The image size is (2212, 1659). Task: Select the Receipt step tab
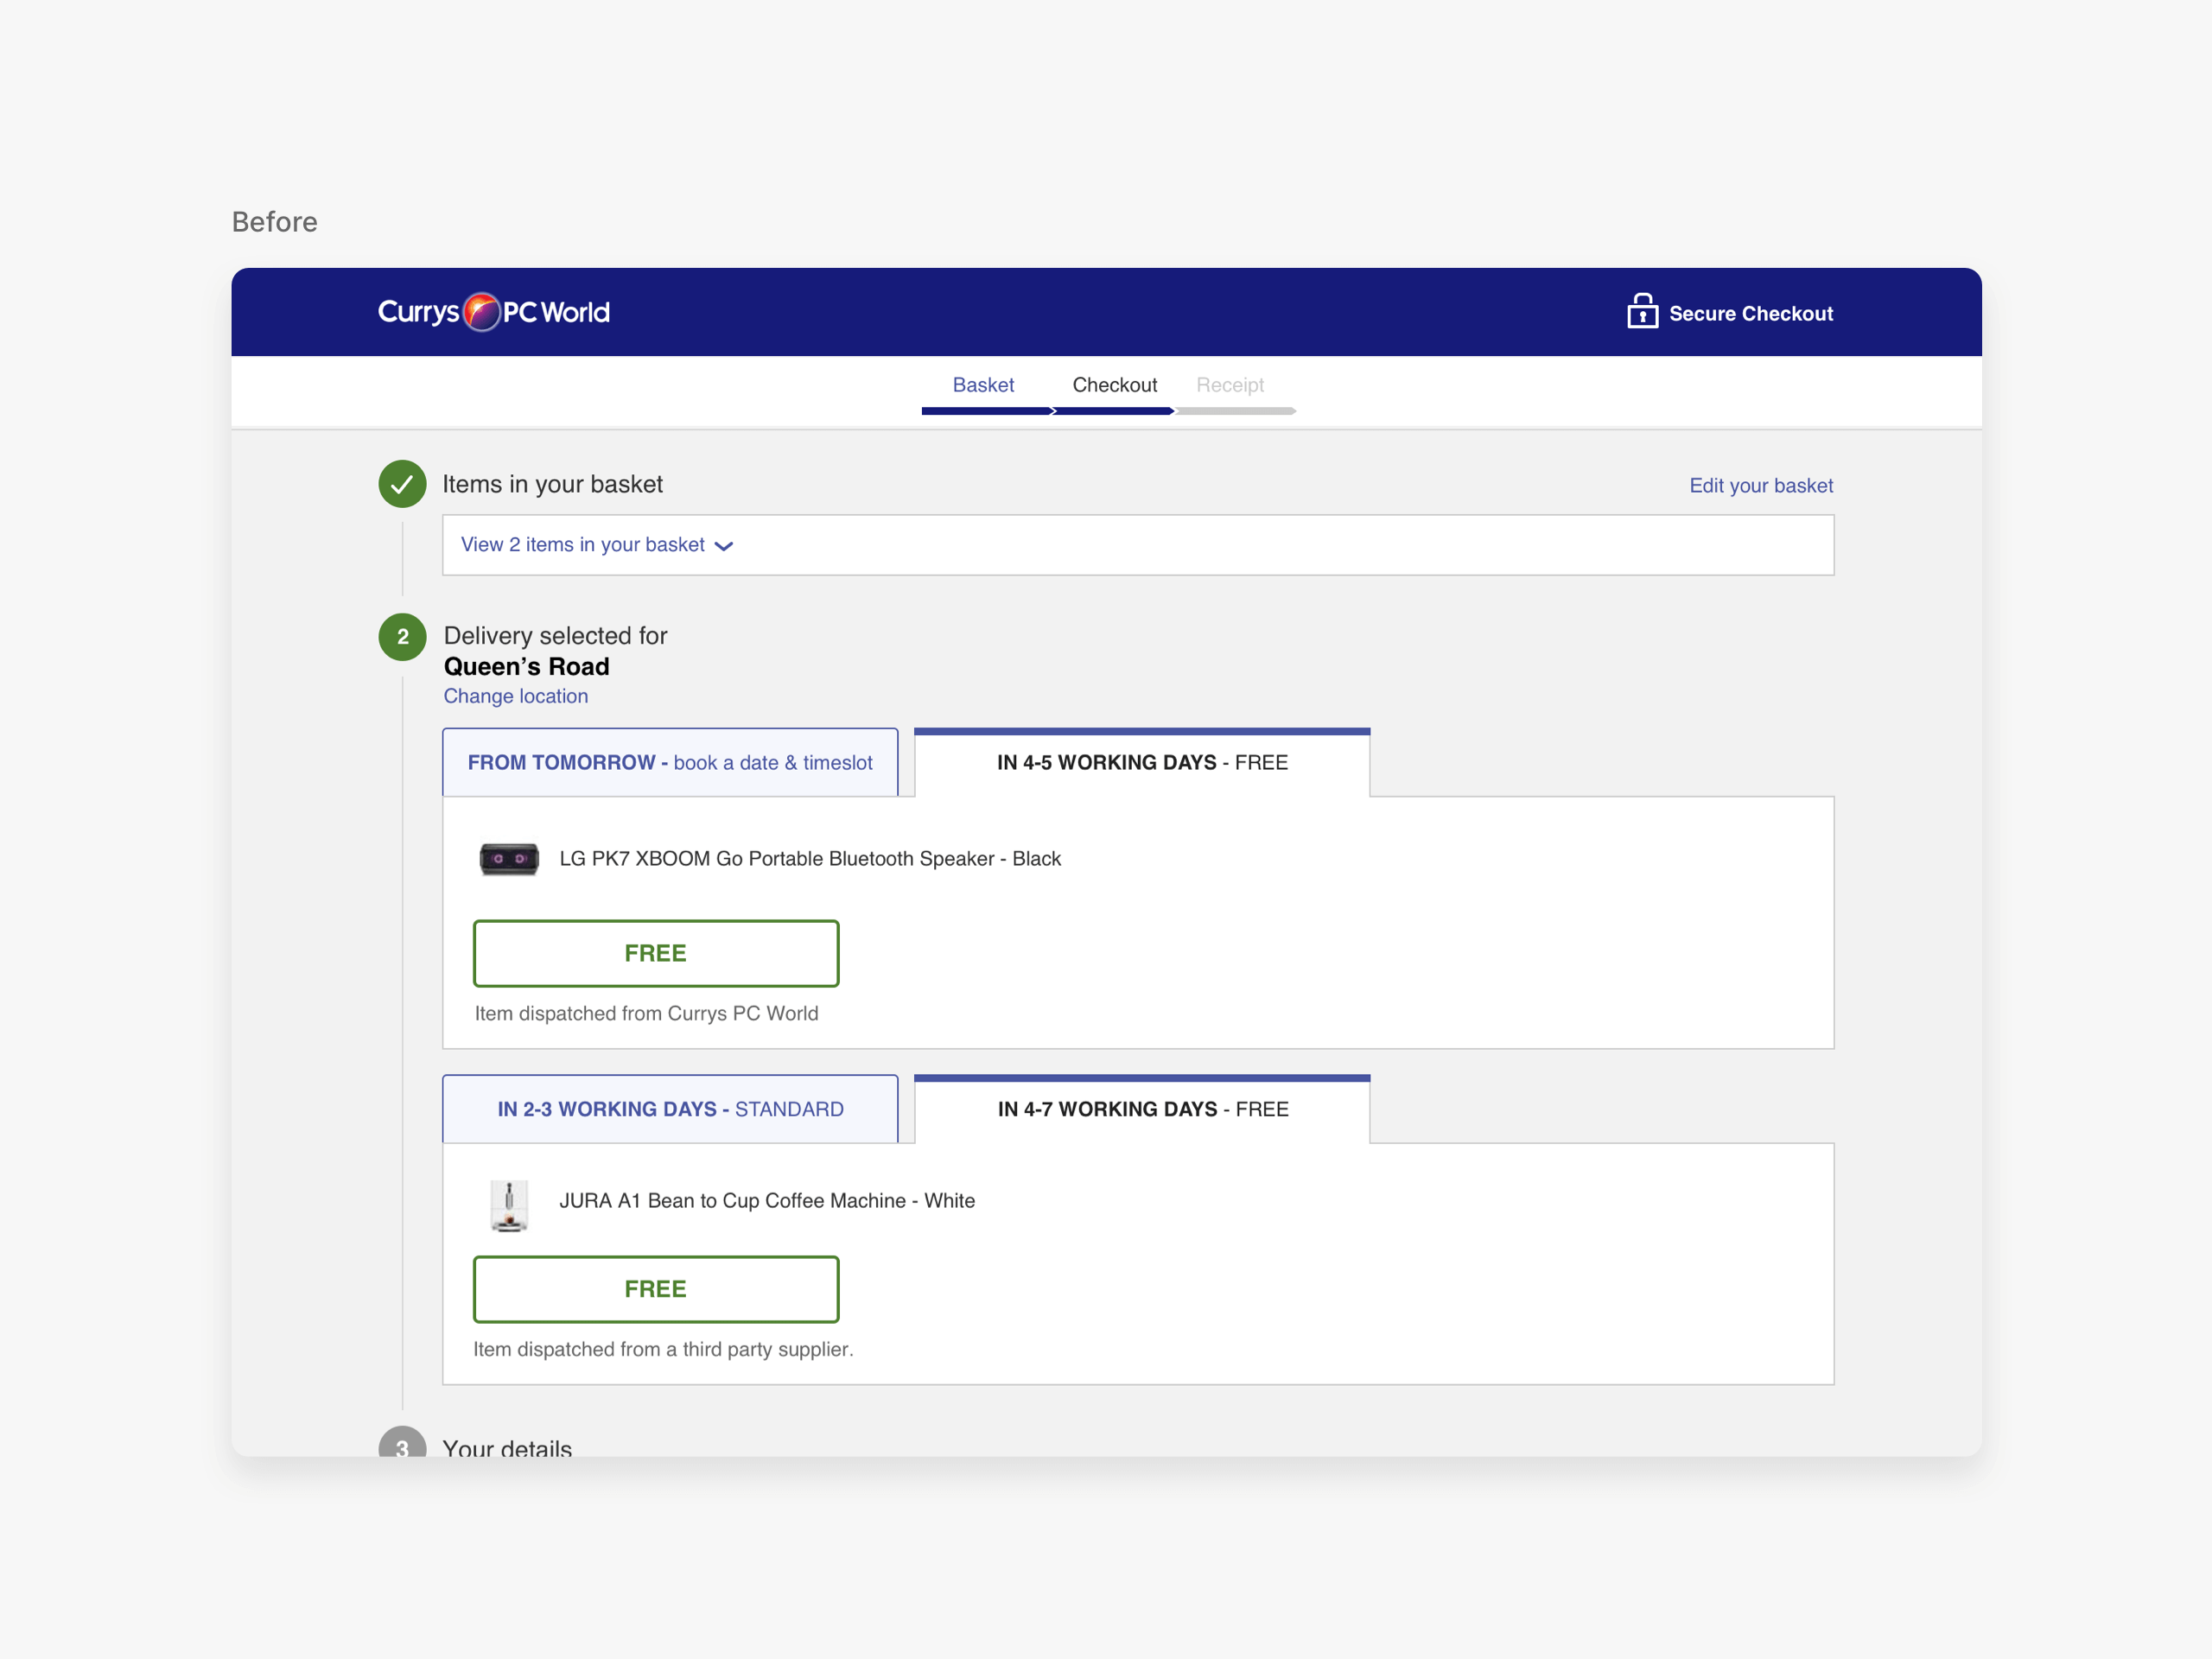coord(1229,385)
